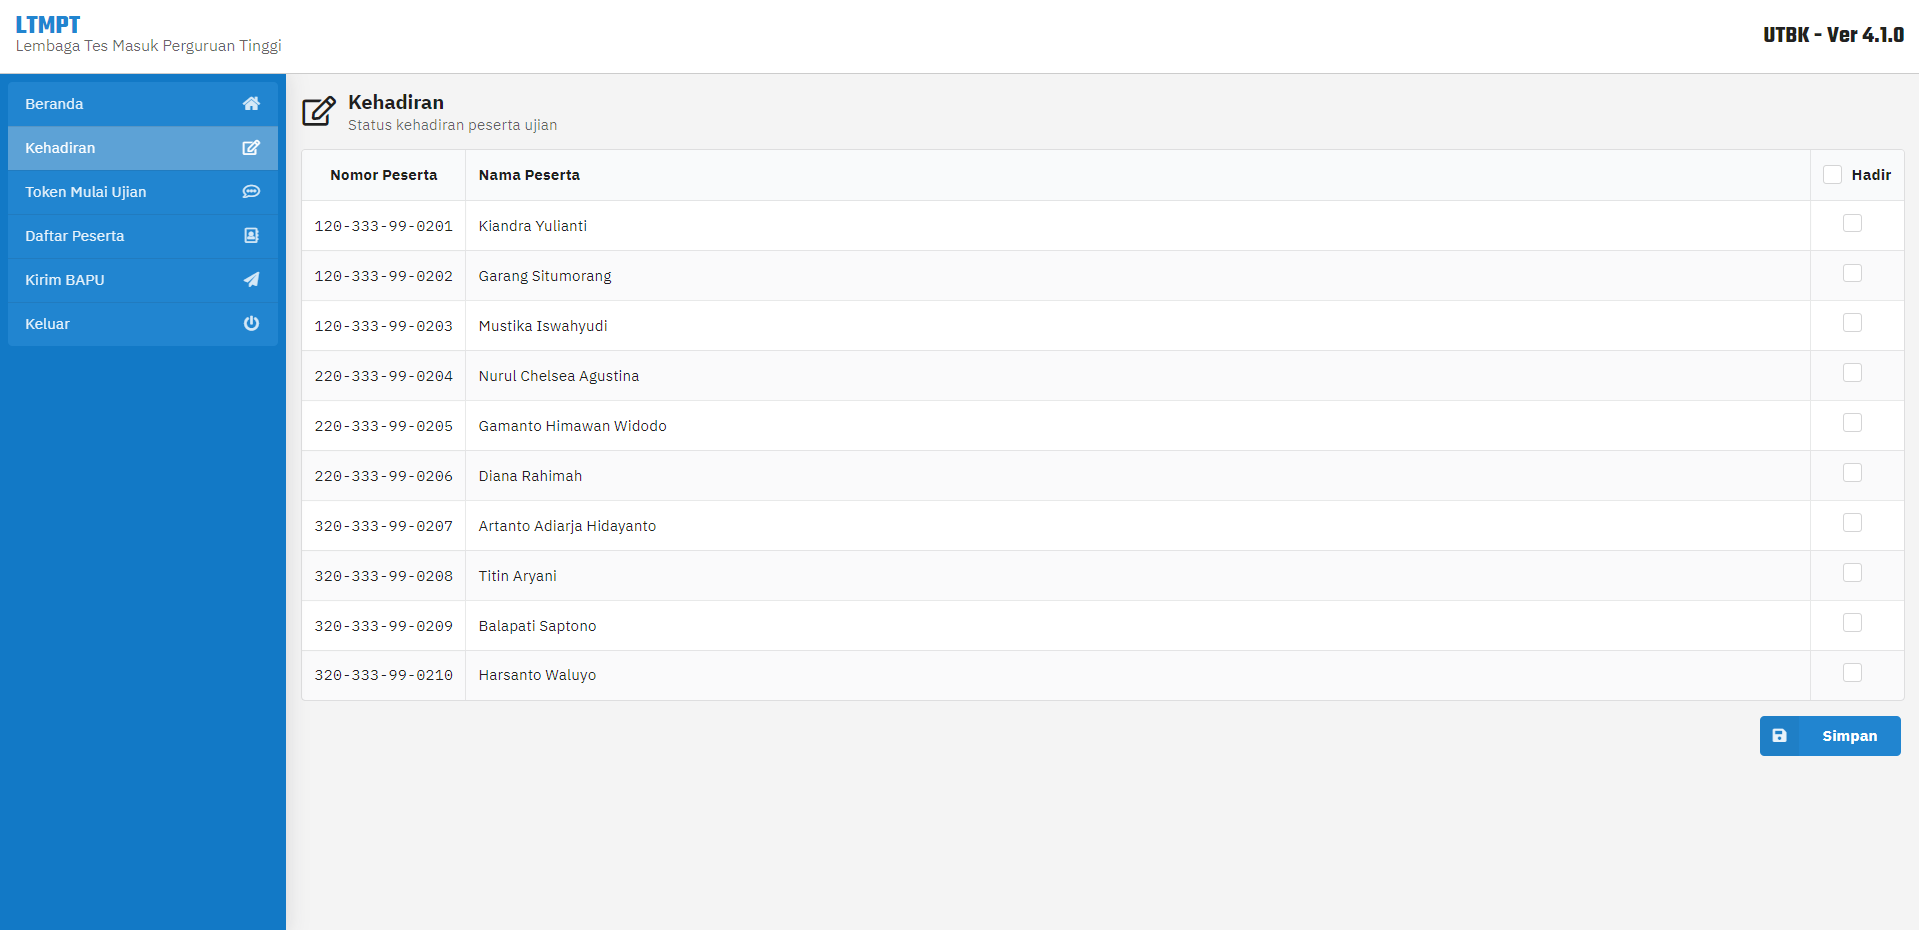This screenshot has height=930, width=1919.
Task: Click the name Garang Situmorang
Action: pyautogui.click(x=545, y=276)
